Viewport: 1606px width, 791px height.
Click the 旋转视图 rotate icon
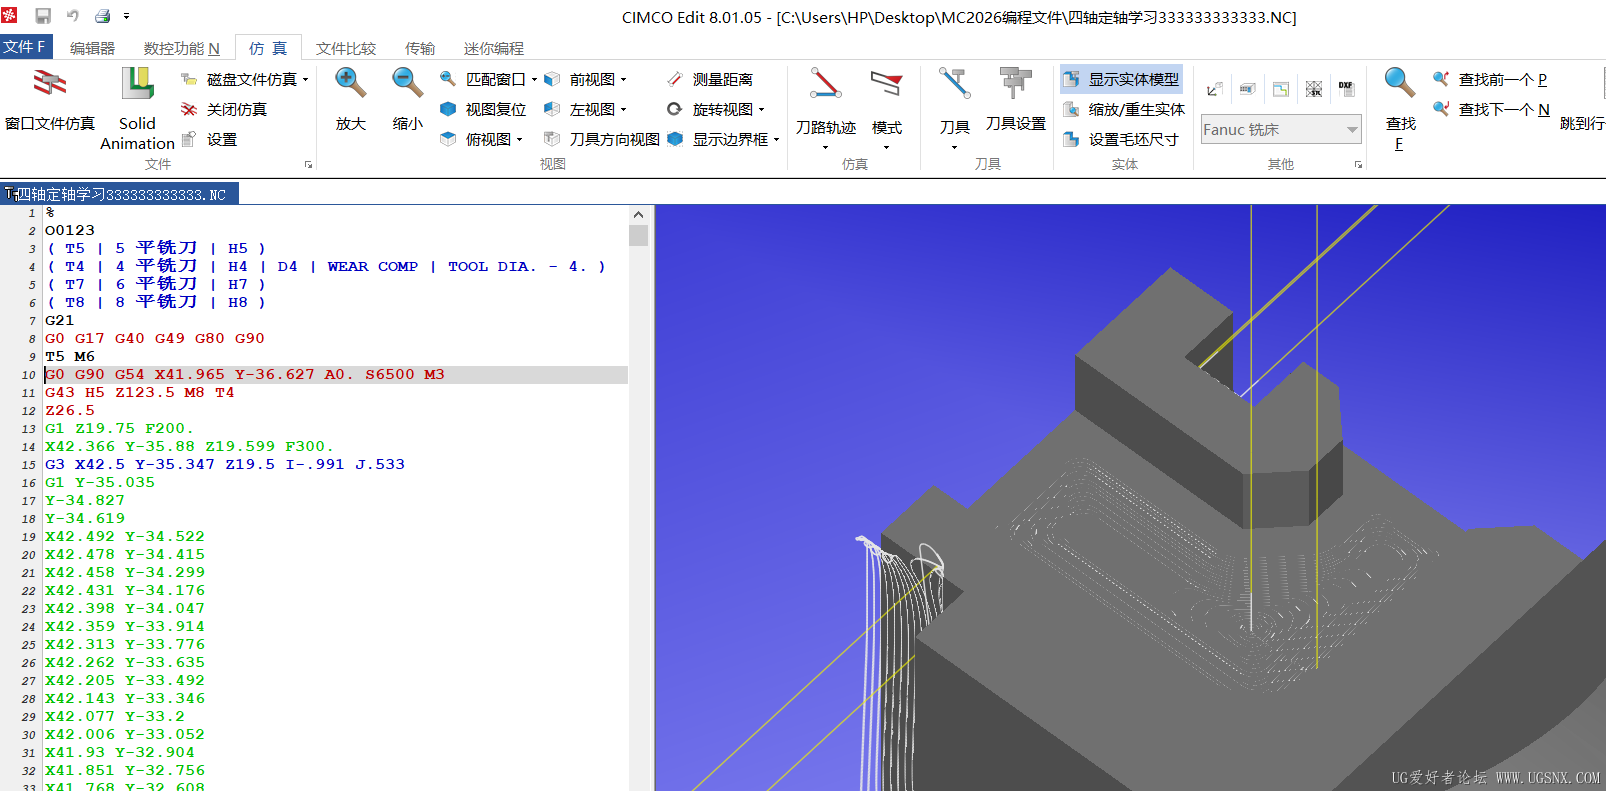[675, 109]
